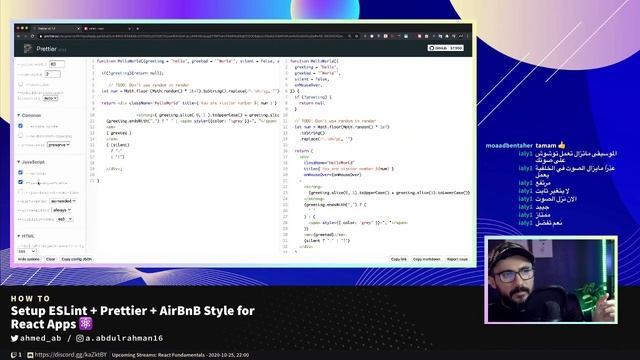
Task: Uncheck the --single-quote checkbox
Action: click(x=20, y=126)
